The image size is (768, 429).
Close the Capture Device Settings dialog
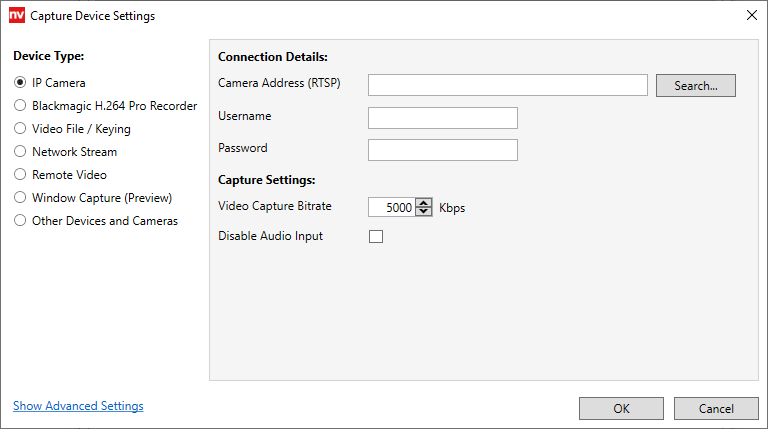(x=751, y=15)
